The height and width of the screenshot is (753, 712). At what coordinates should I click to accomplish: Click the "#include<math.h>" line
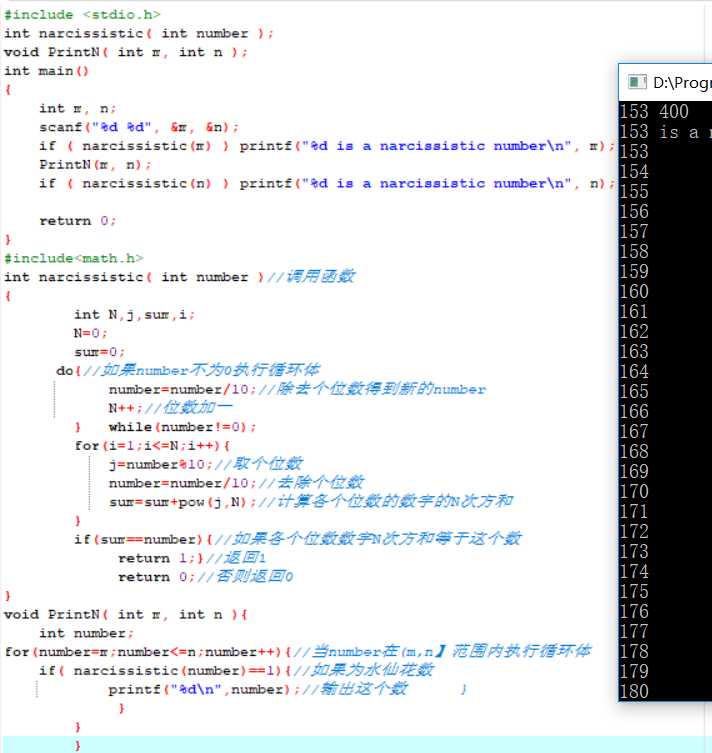pyautogui.click(x=73, y=258)
